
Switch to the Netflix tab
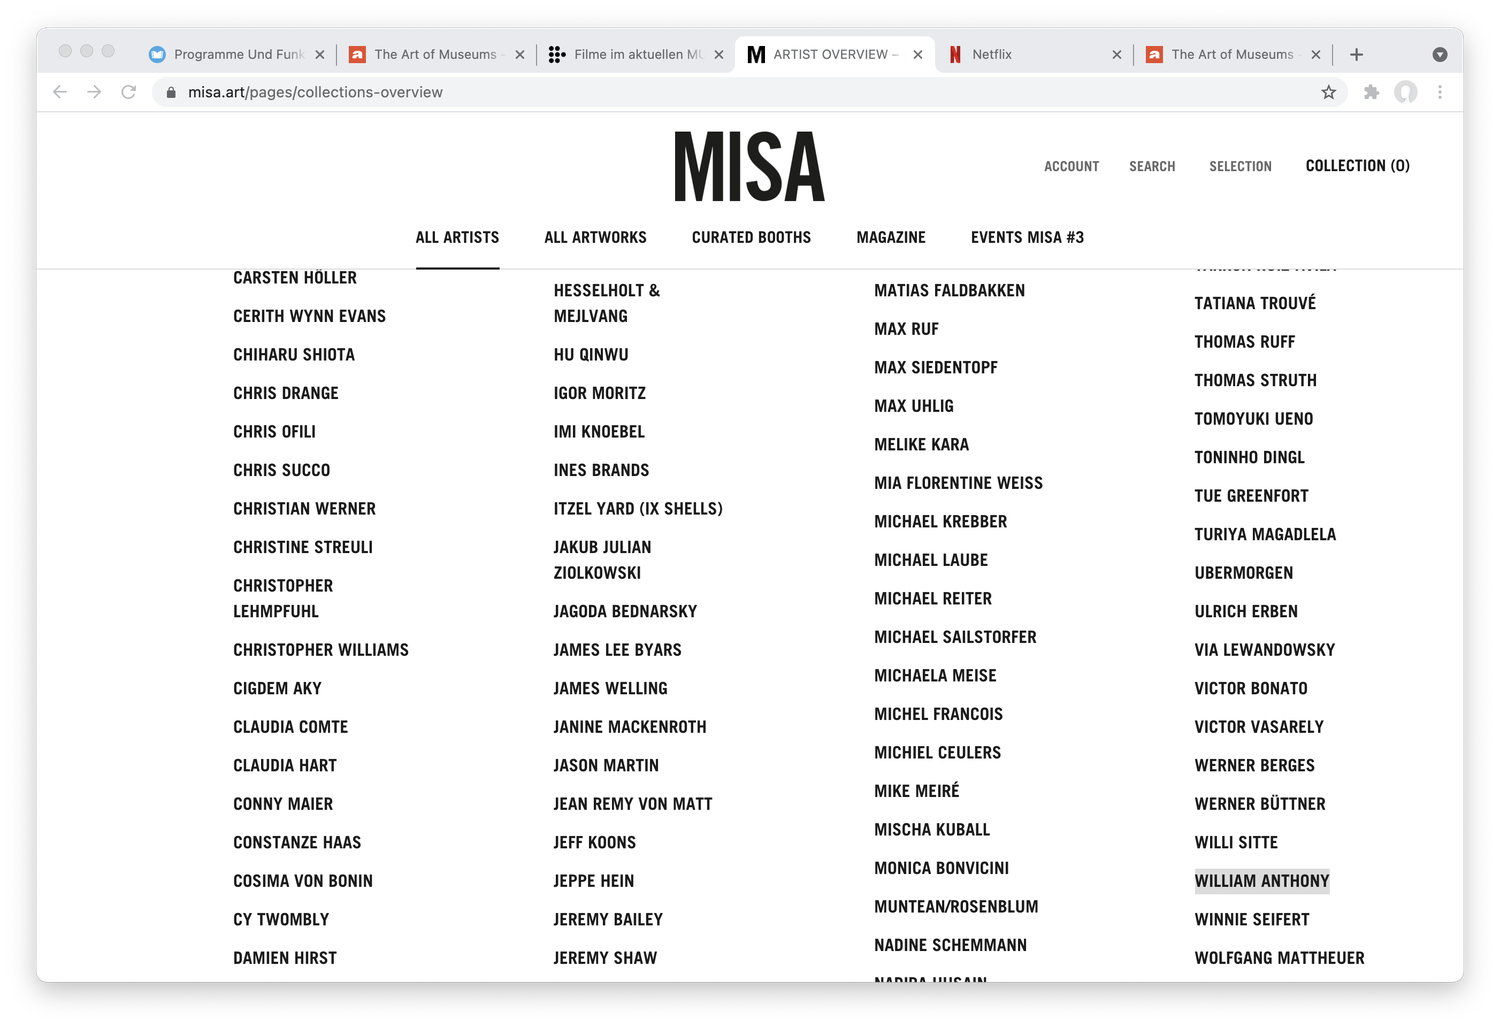point(1034,54)
